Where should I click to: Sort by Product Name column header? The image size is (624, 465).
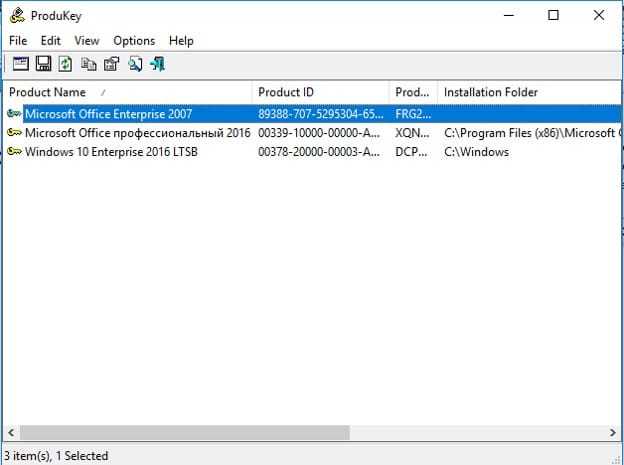point(127,92)
